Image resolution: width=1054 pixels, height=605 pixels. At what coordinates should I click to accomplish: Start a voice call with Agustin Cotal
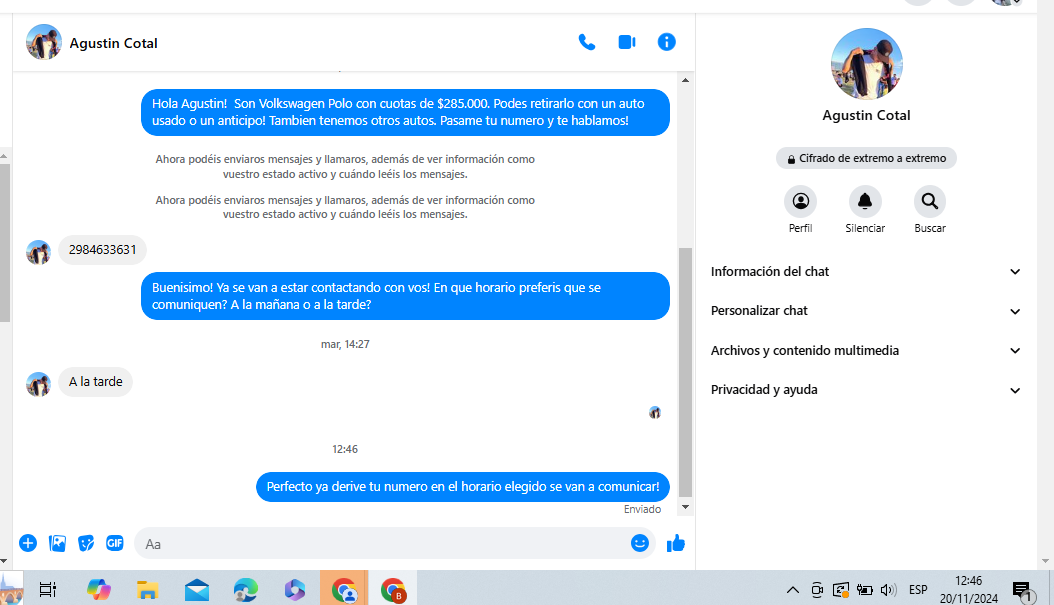tap(587, 42)
